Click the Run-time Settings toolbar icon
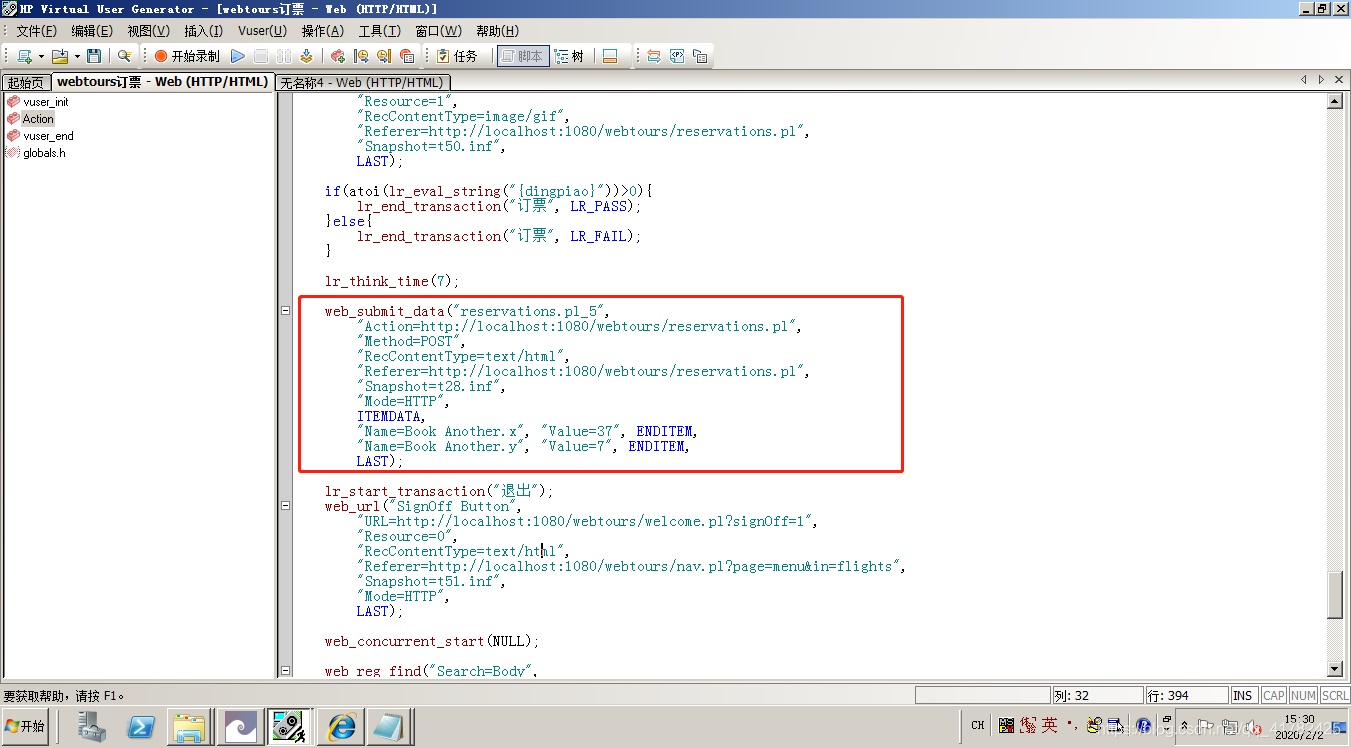 click(653, 56)
